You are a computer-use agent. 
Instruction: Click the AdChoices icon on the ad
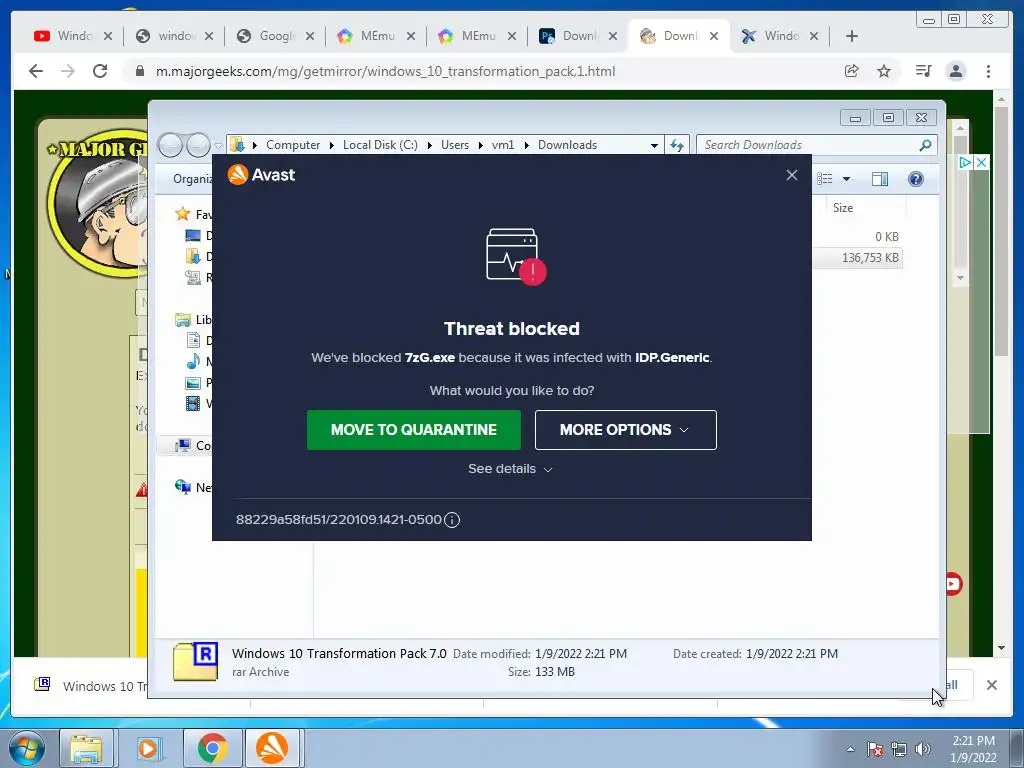click(965, 163)
